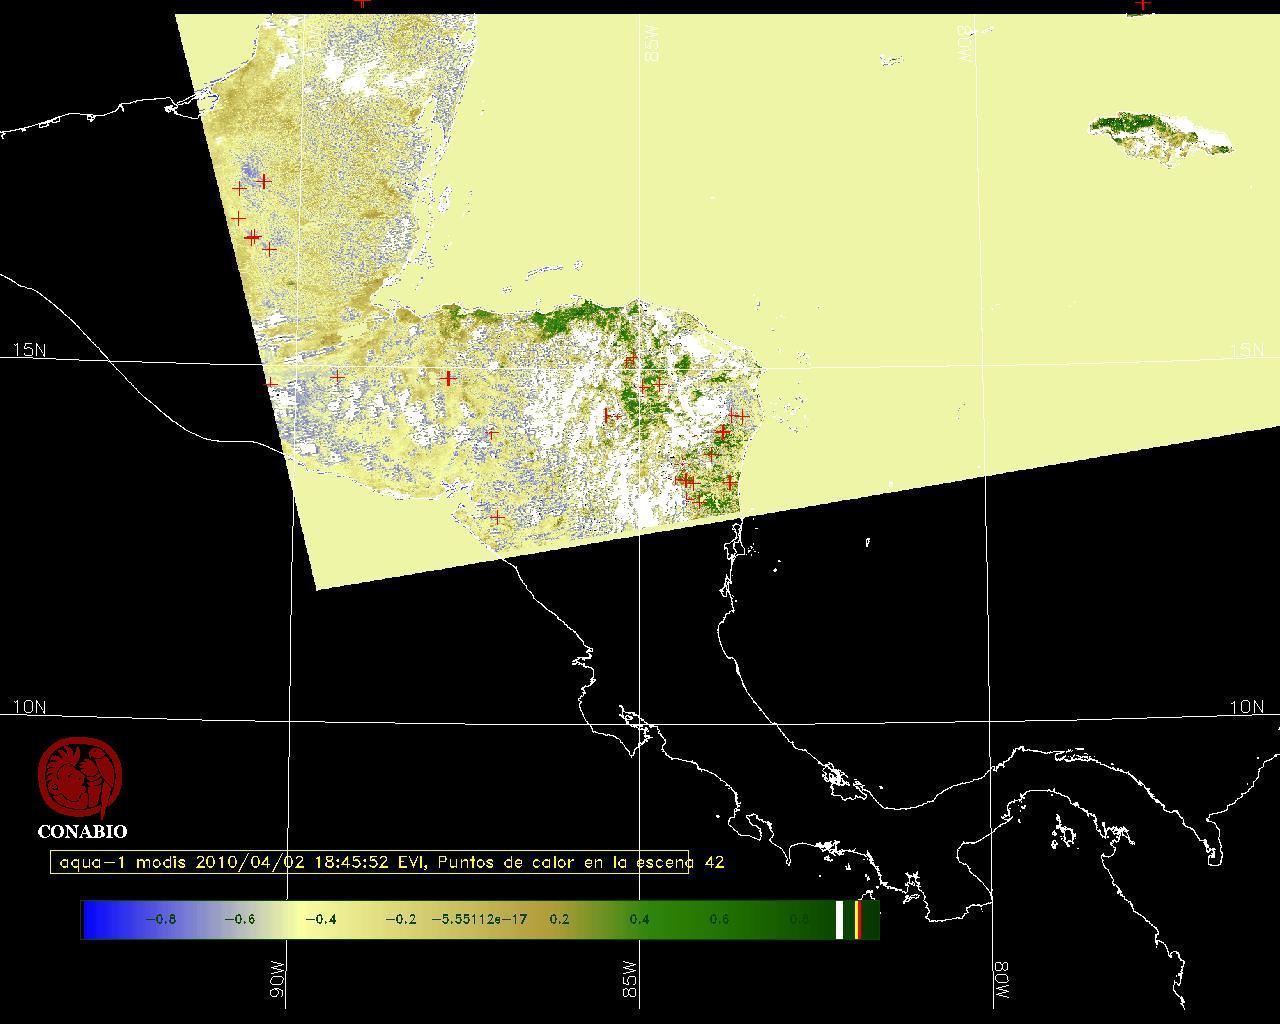The image size is (1280, 1024).
Task: Select the red cross on top edge left of 85W
Action: (362, 3)
